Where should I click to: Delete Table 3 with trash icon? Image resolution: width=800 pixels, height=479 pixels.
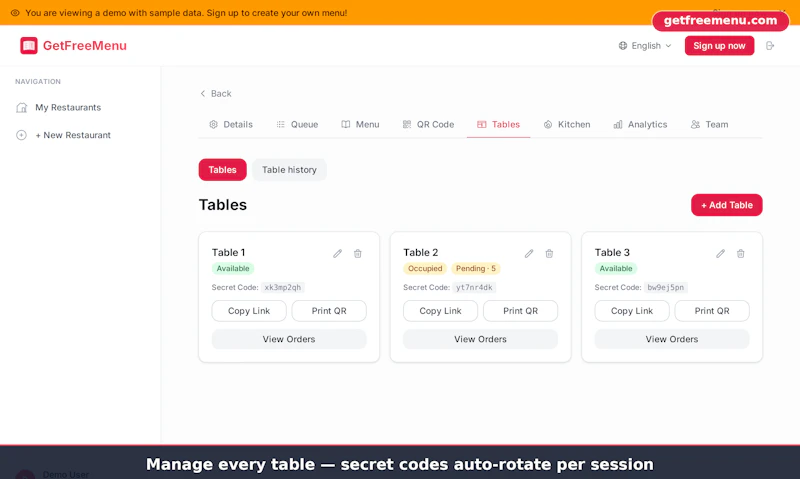click(740, 254)
